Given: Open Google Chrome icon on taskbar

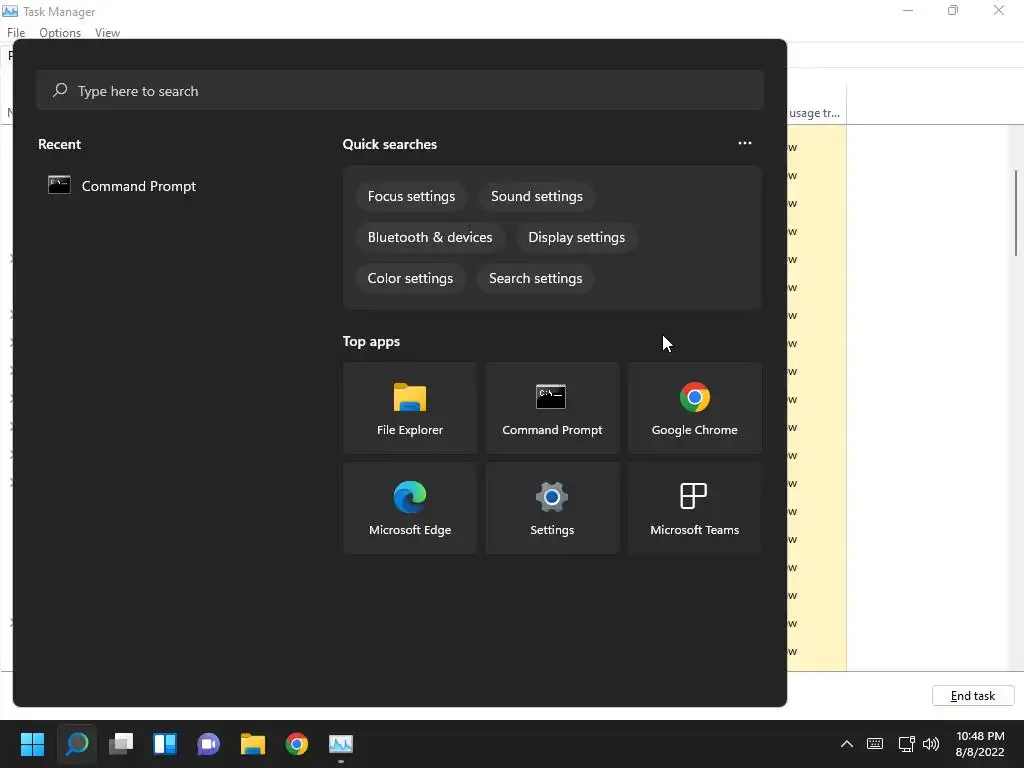Looking at the screenshot, I should 296,744.
